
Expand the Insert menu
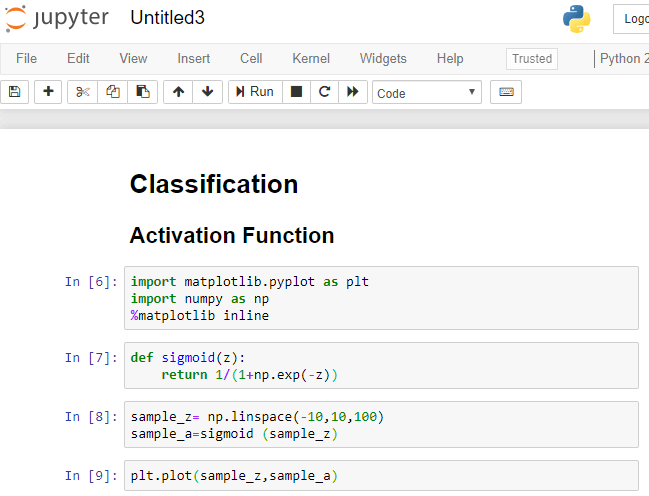[194, 59]
